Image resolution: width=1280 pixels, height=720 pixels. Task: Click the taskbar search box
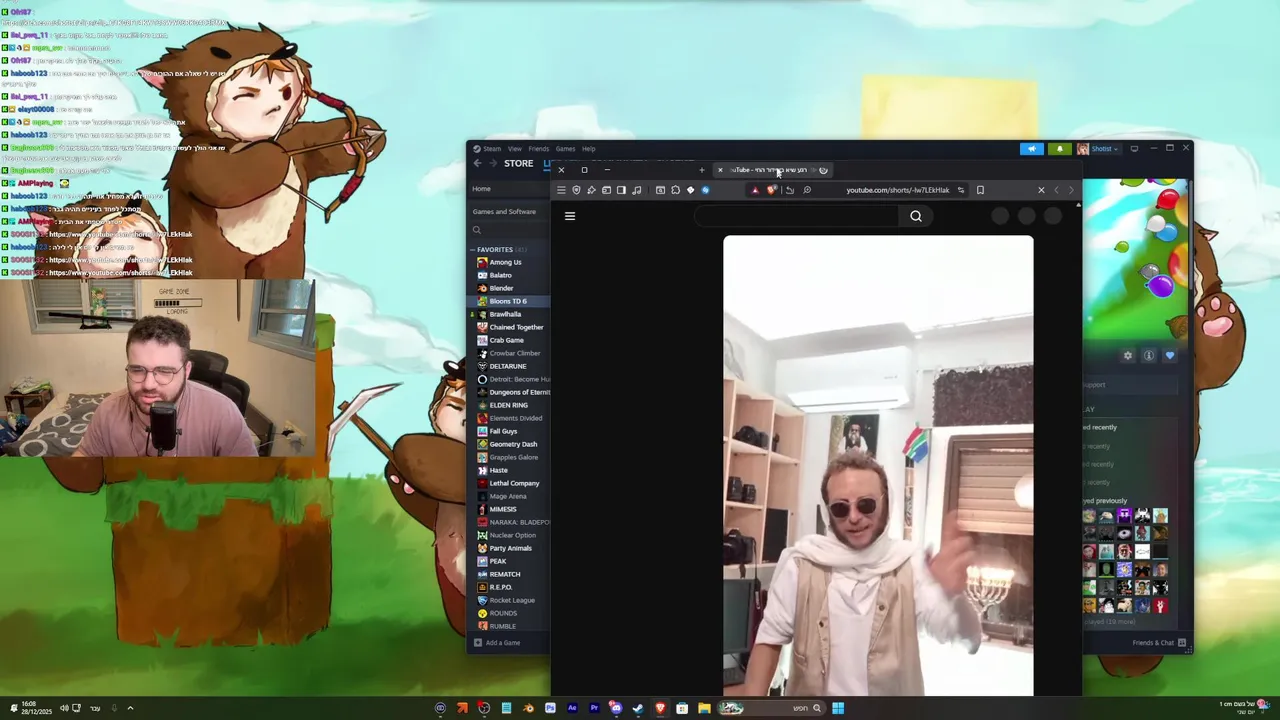click(772, 708)
